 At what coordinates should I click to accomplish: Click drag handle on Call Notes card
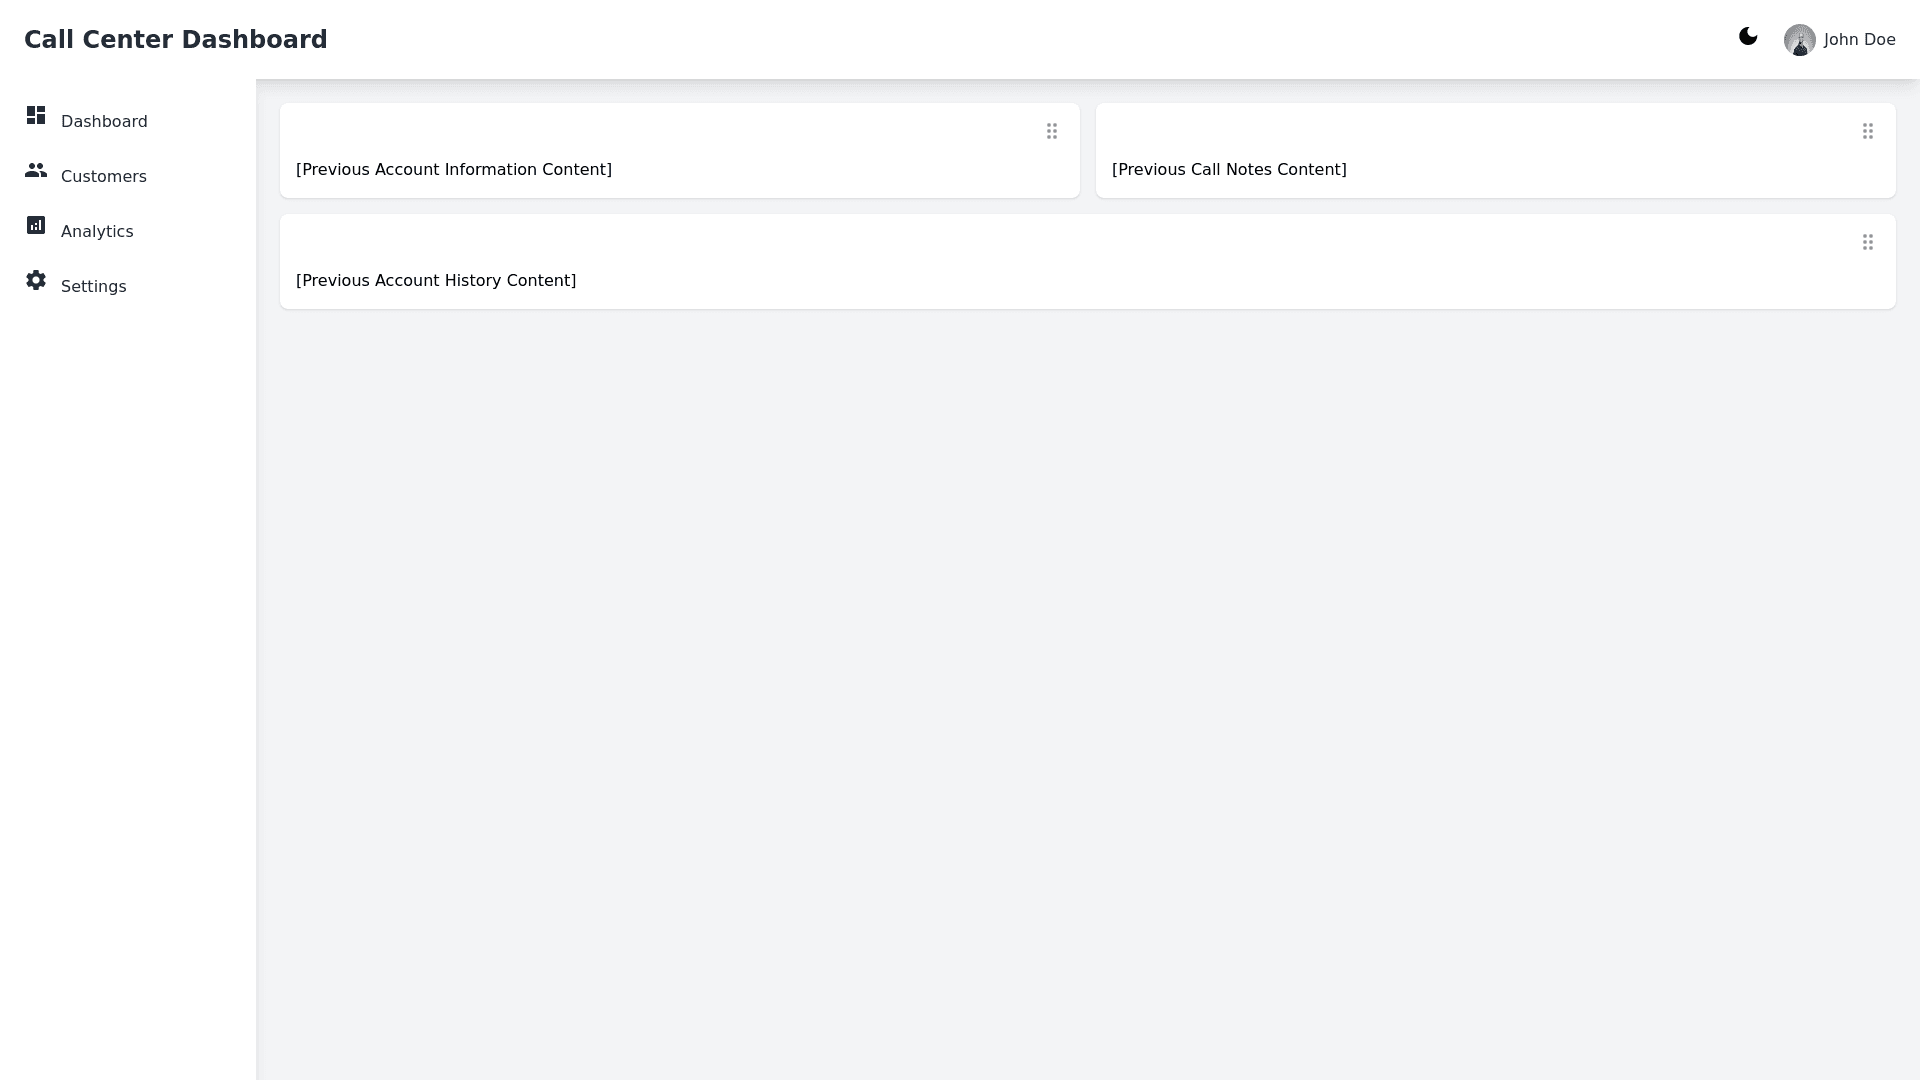tap(1868, 132)
